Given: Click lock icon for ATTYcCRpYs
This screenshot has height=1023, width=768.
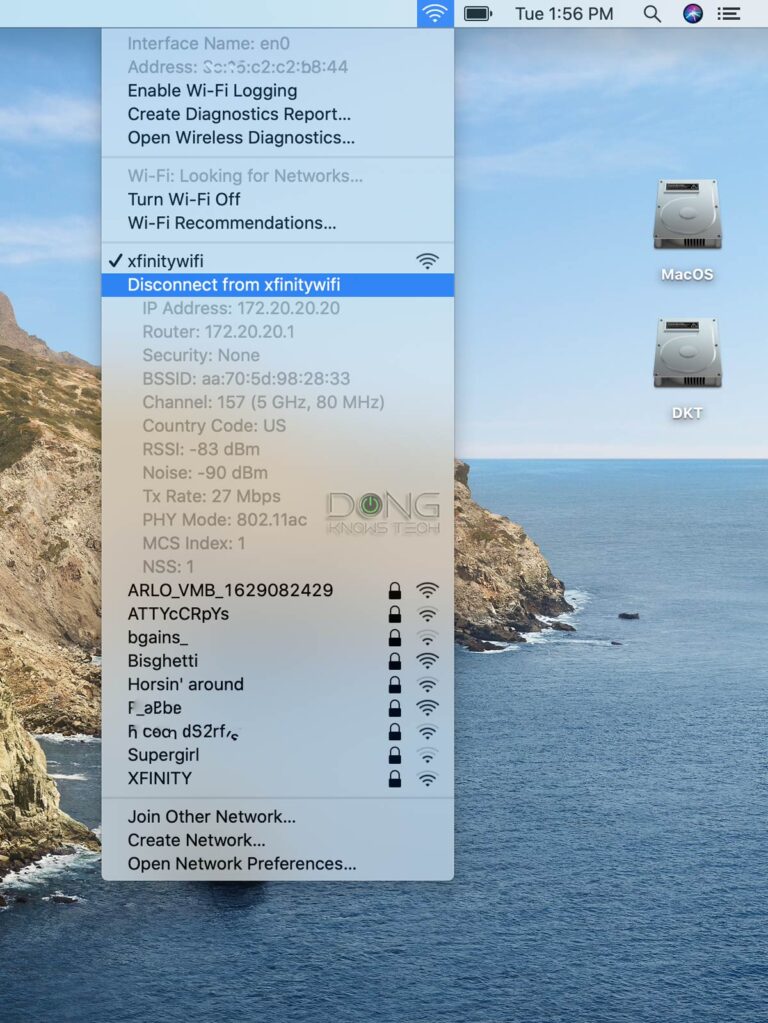Looking at the screenshot, I should 395,614.
